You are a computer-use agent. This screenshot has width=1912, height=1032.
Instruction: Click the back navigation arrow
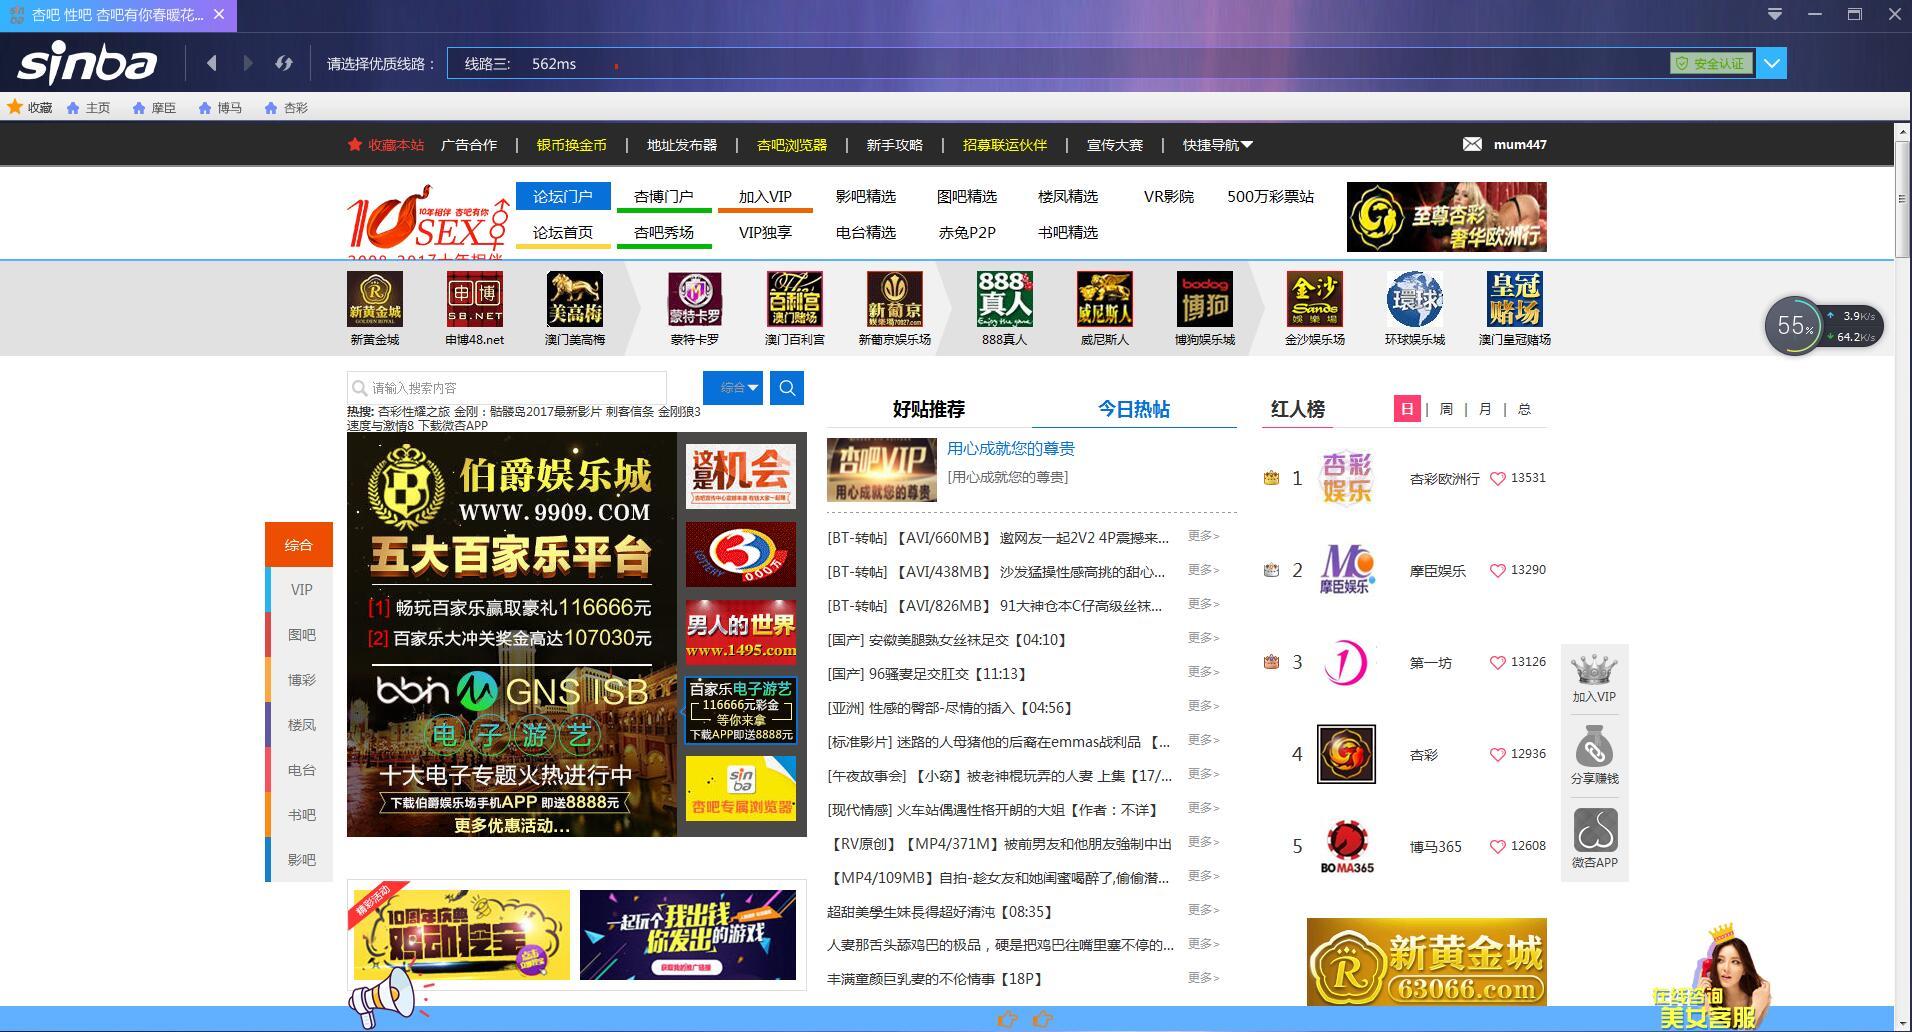coord(212,62)
